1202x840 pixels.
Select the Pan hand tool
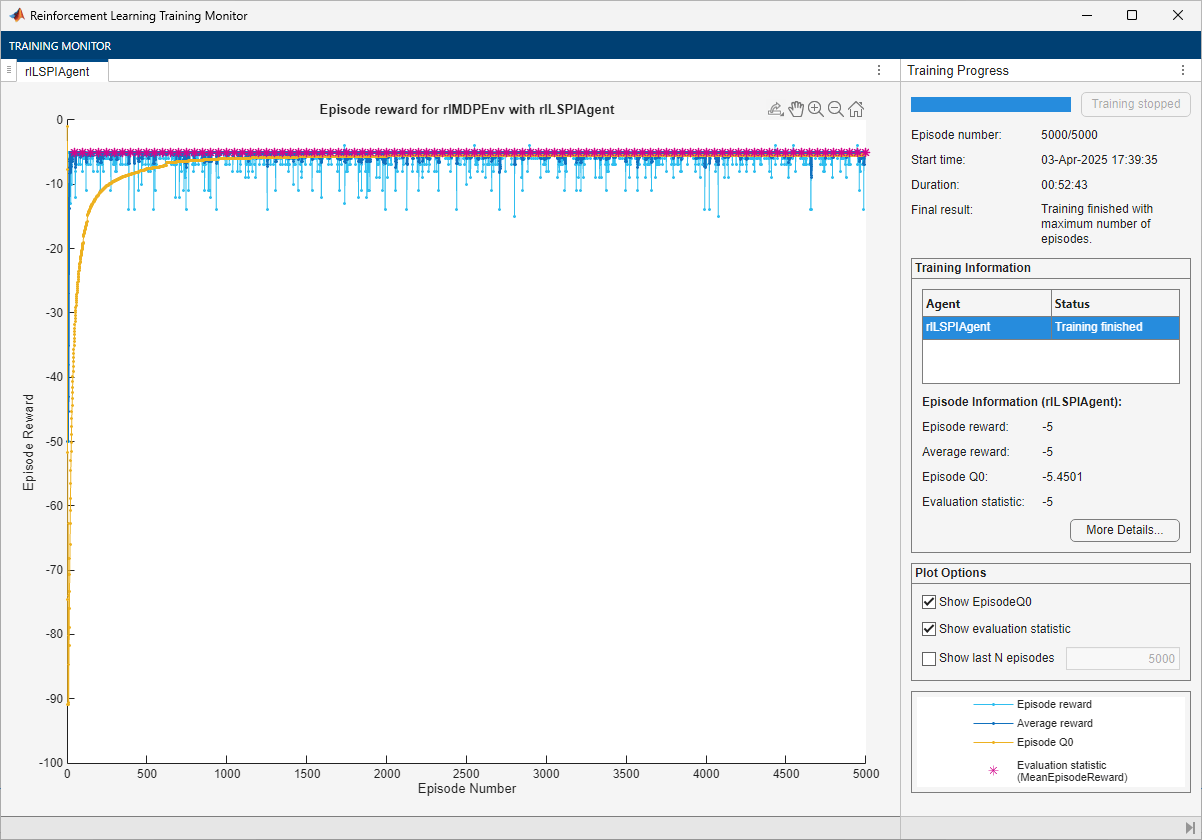(796, 110)
